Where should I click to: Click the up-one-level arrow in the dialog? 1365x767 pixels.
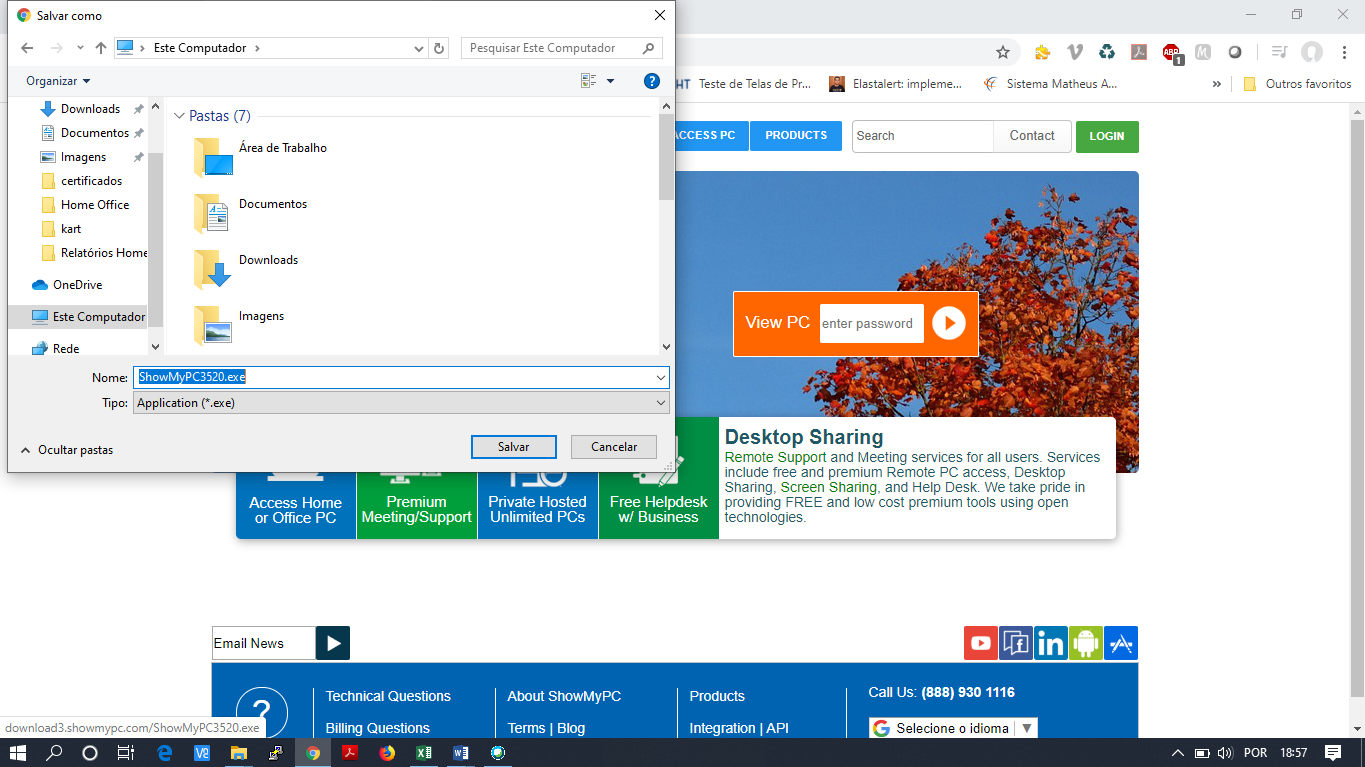[100, 48]
